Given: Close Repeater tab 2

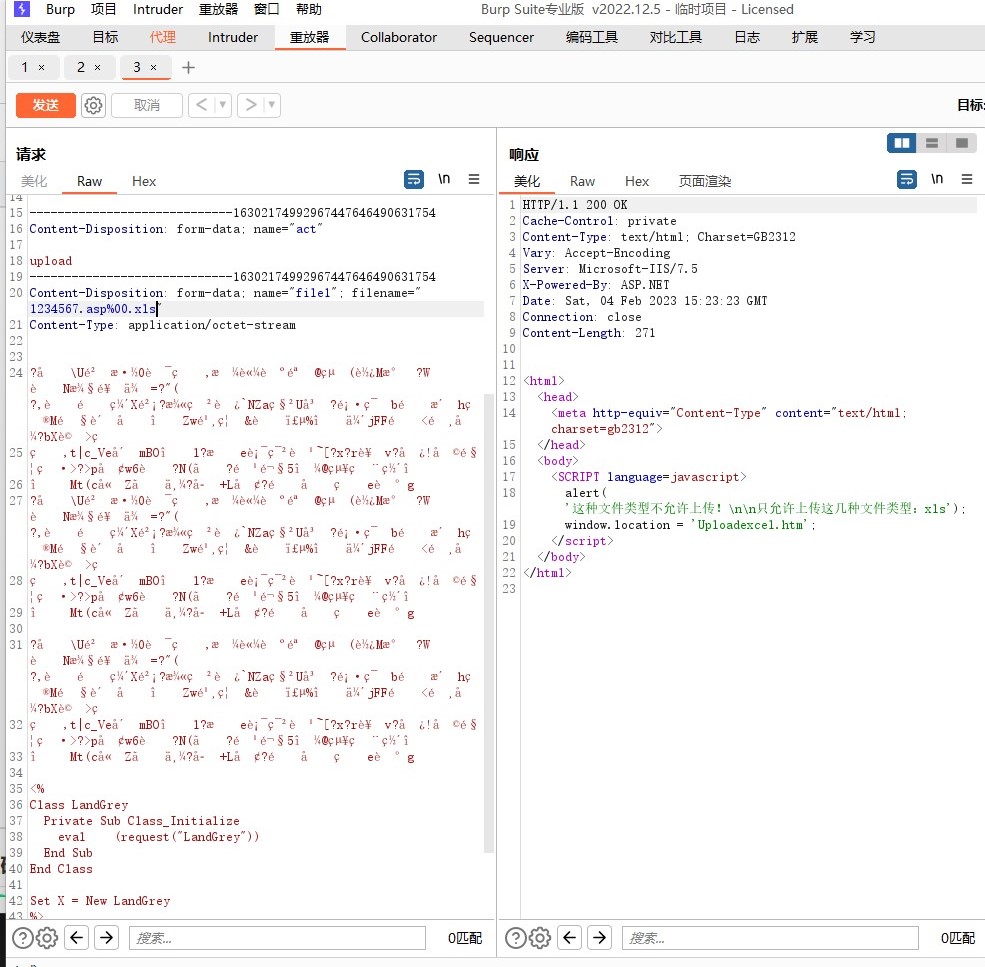Looking at the screenshot, I should [97, 67].
